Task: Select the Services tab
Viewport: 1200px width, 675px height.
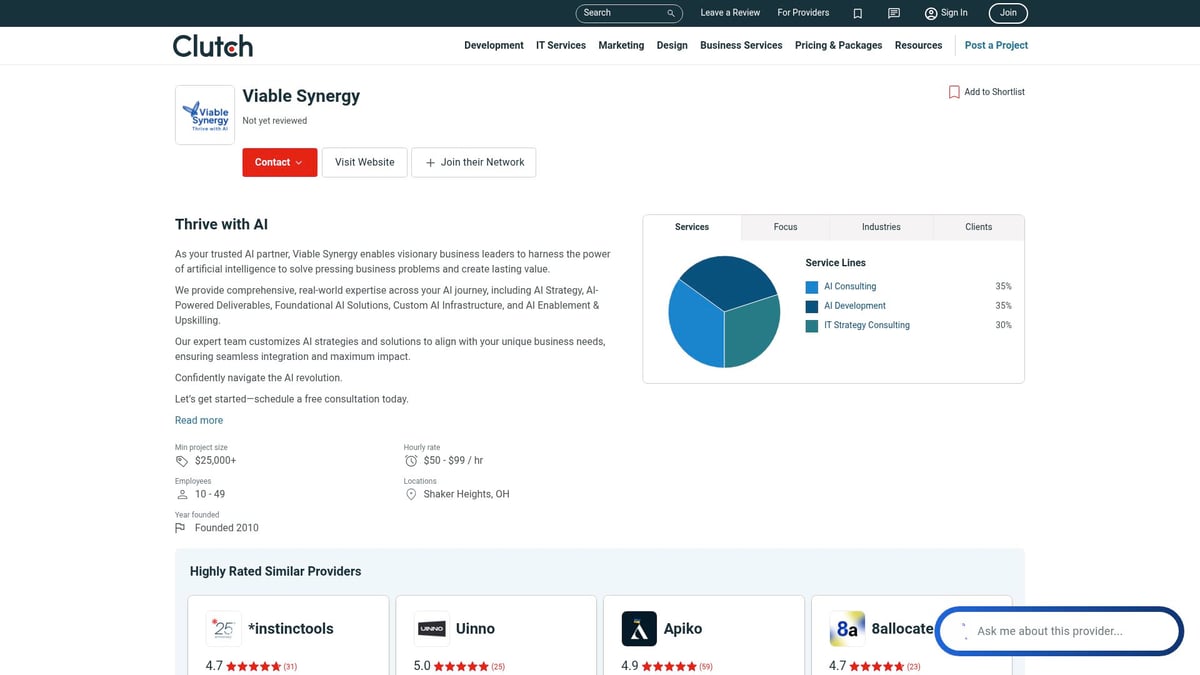Action: point(692,227)
